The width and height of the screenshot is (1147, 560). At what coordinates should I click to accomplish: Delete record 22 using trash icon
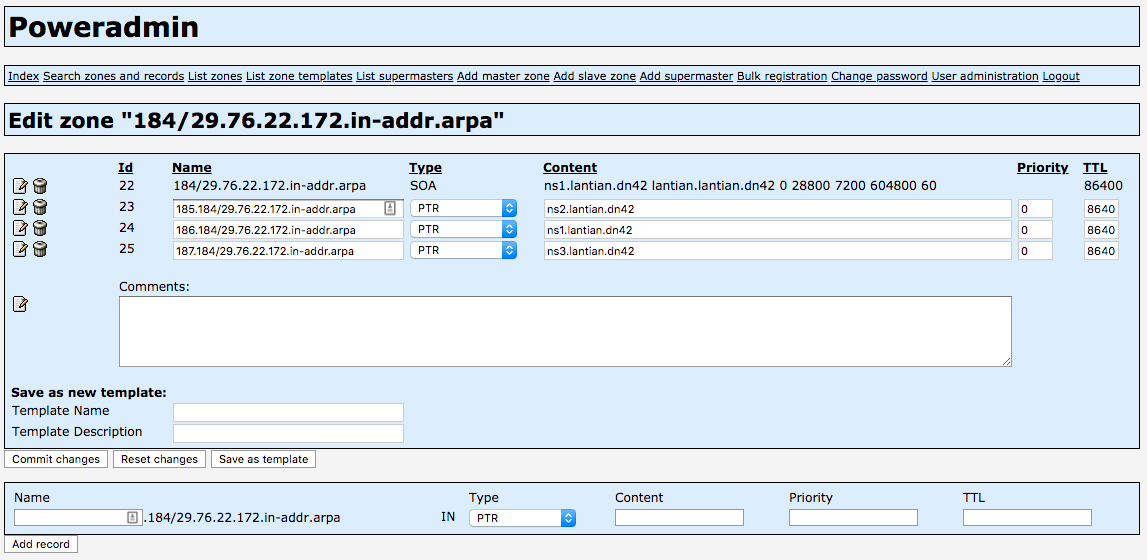click(40, 186)
